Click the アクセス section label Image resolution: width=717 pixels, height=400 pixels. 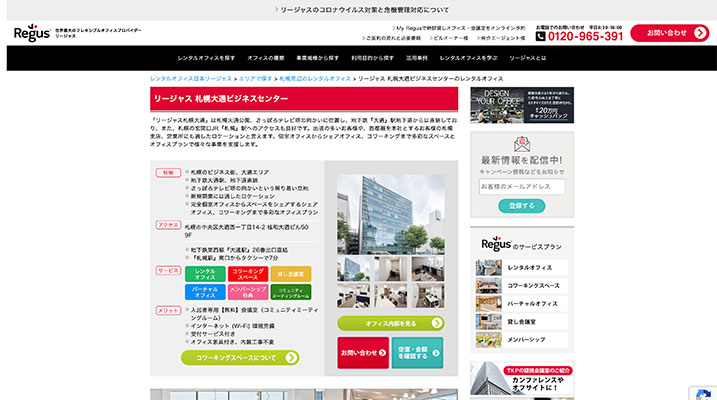[168, 225]
